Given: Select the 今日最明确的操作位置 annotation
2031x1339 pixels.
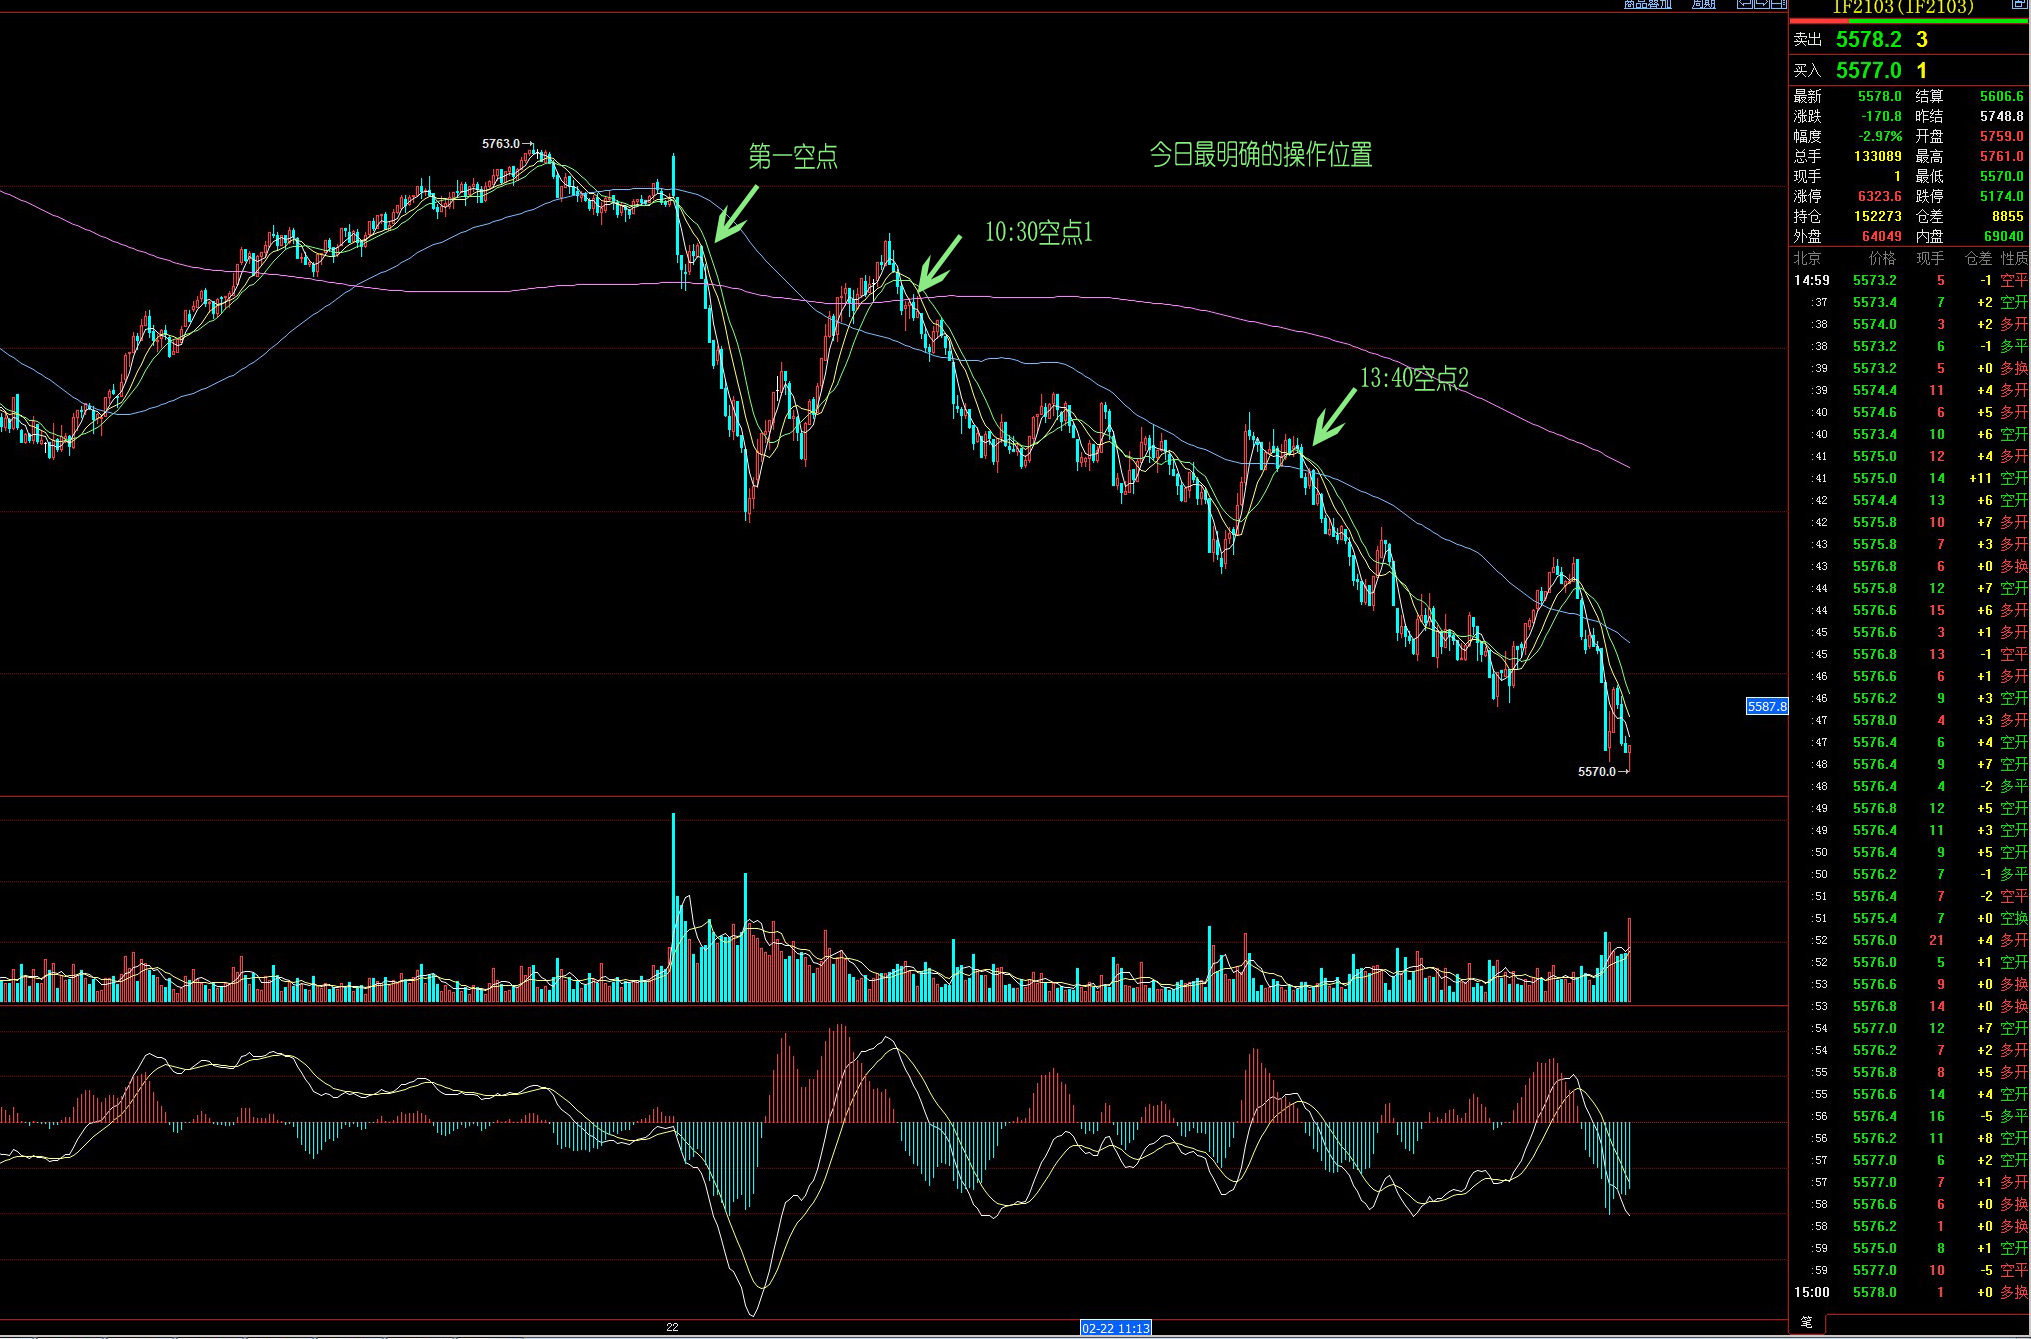Looking at the screenshot, I should (1260, 154).
